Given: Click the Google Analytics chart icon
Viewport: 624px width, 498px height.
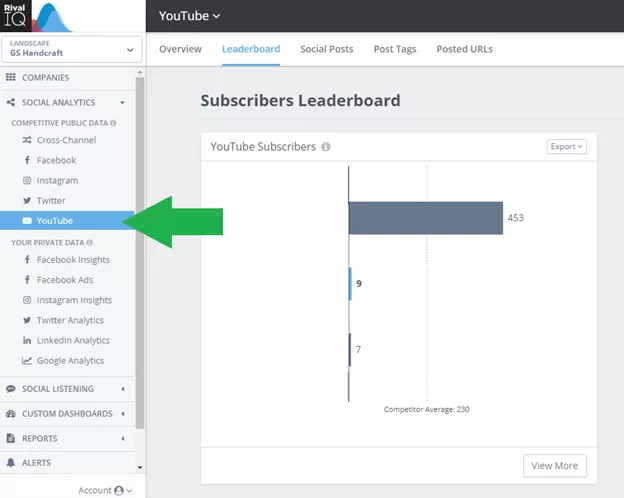Looking at the screenshot, I should (x=27, y=361).
